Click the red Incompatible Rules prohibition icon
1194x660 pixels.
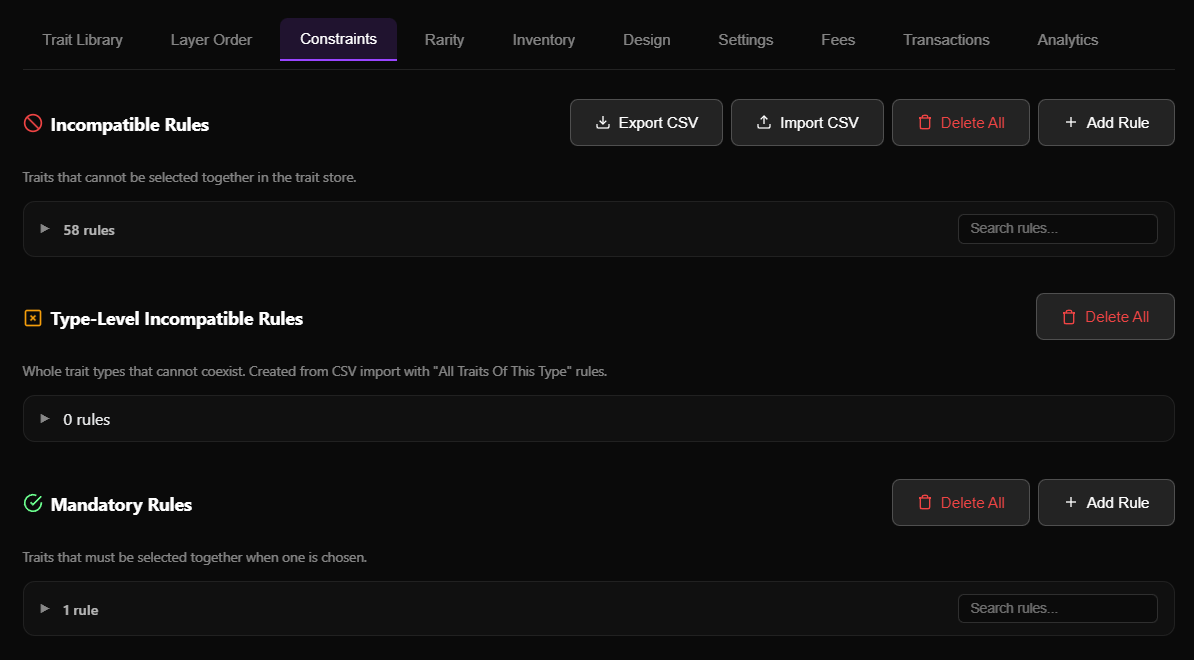coord(33,124)
